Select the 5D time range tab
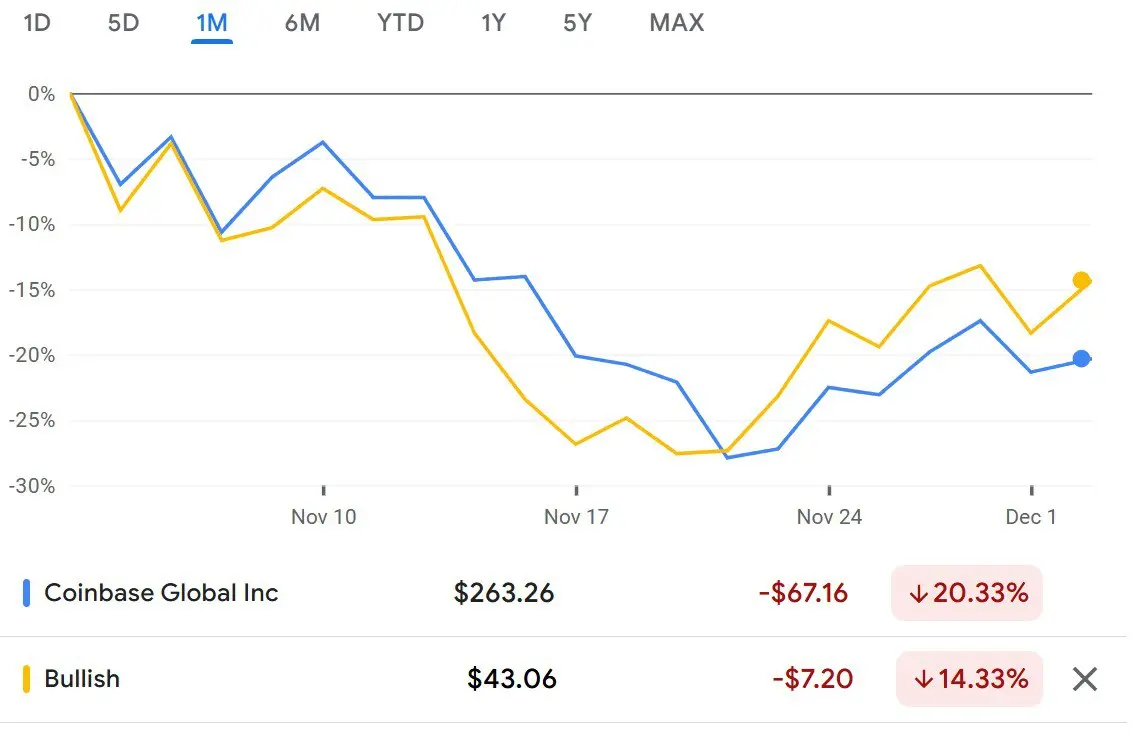The height and width of the screenshot is (738, 1147). [x=123, y=23]
